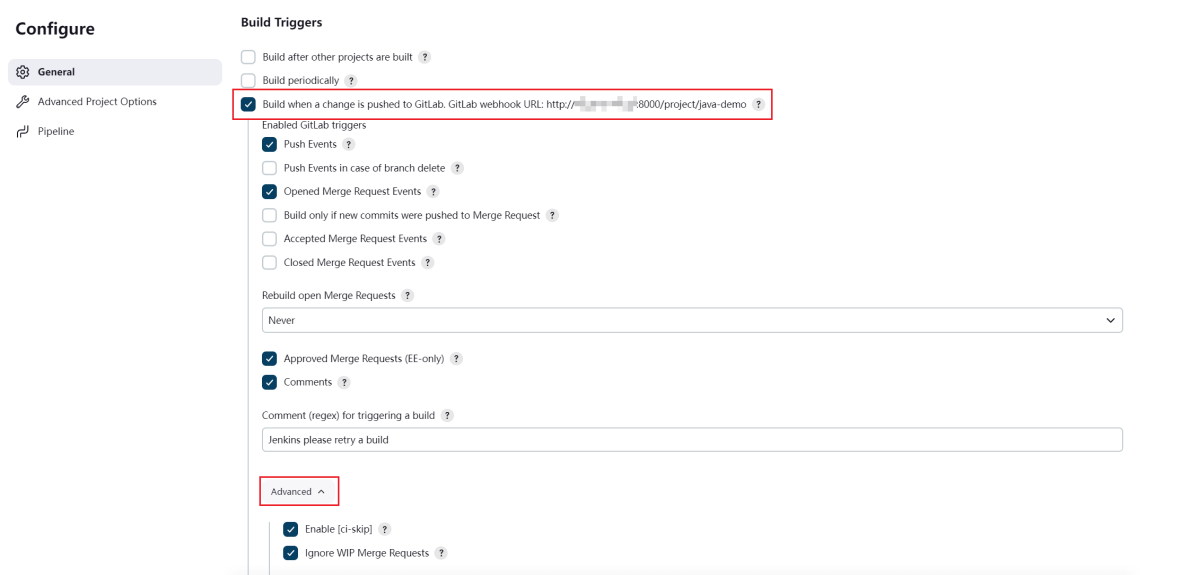Viewport: 1199px width, 575px height.
Task: Open help icon next to Build periodically
Action: click(x=351, y=81)
